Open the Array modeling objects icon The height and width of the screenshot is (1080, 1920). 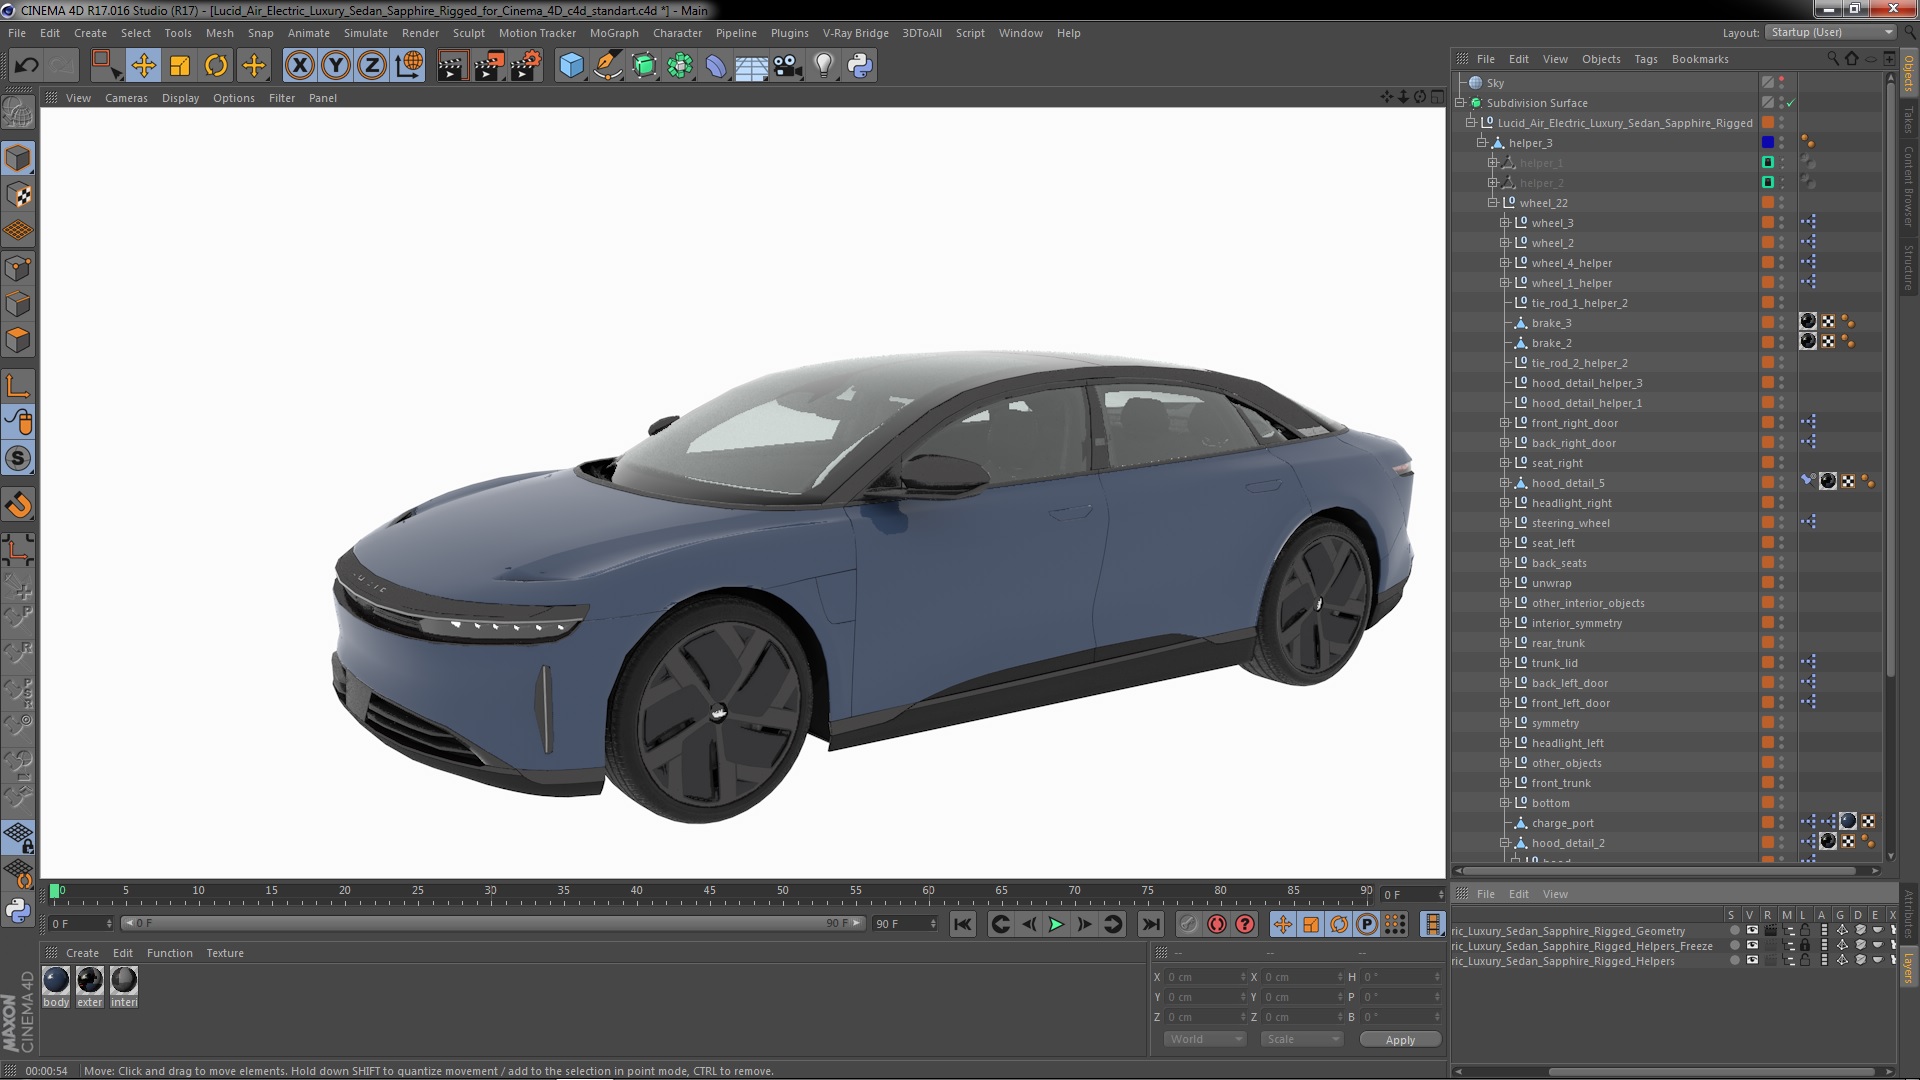tap(680, 66)
